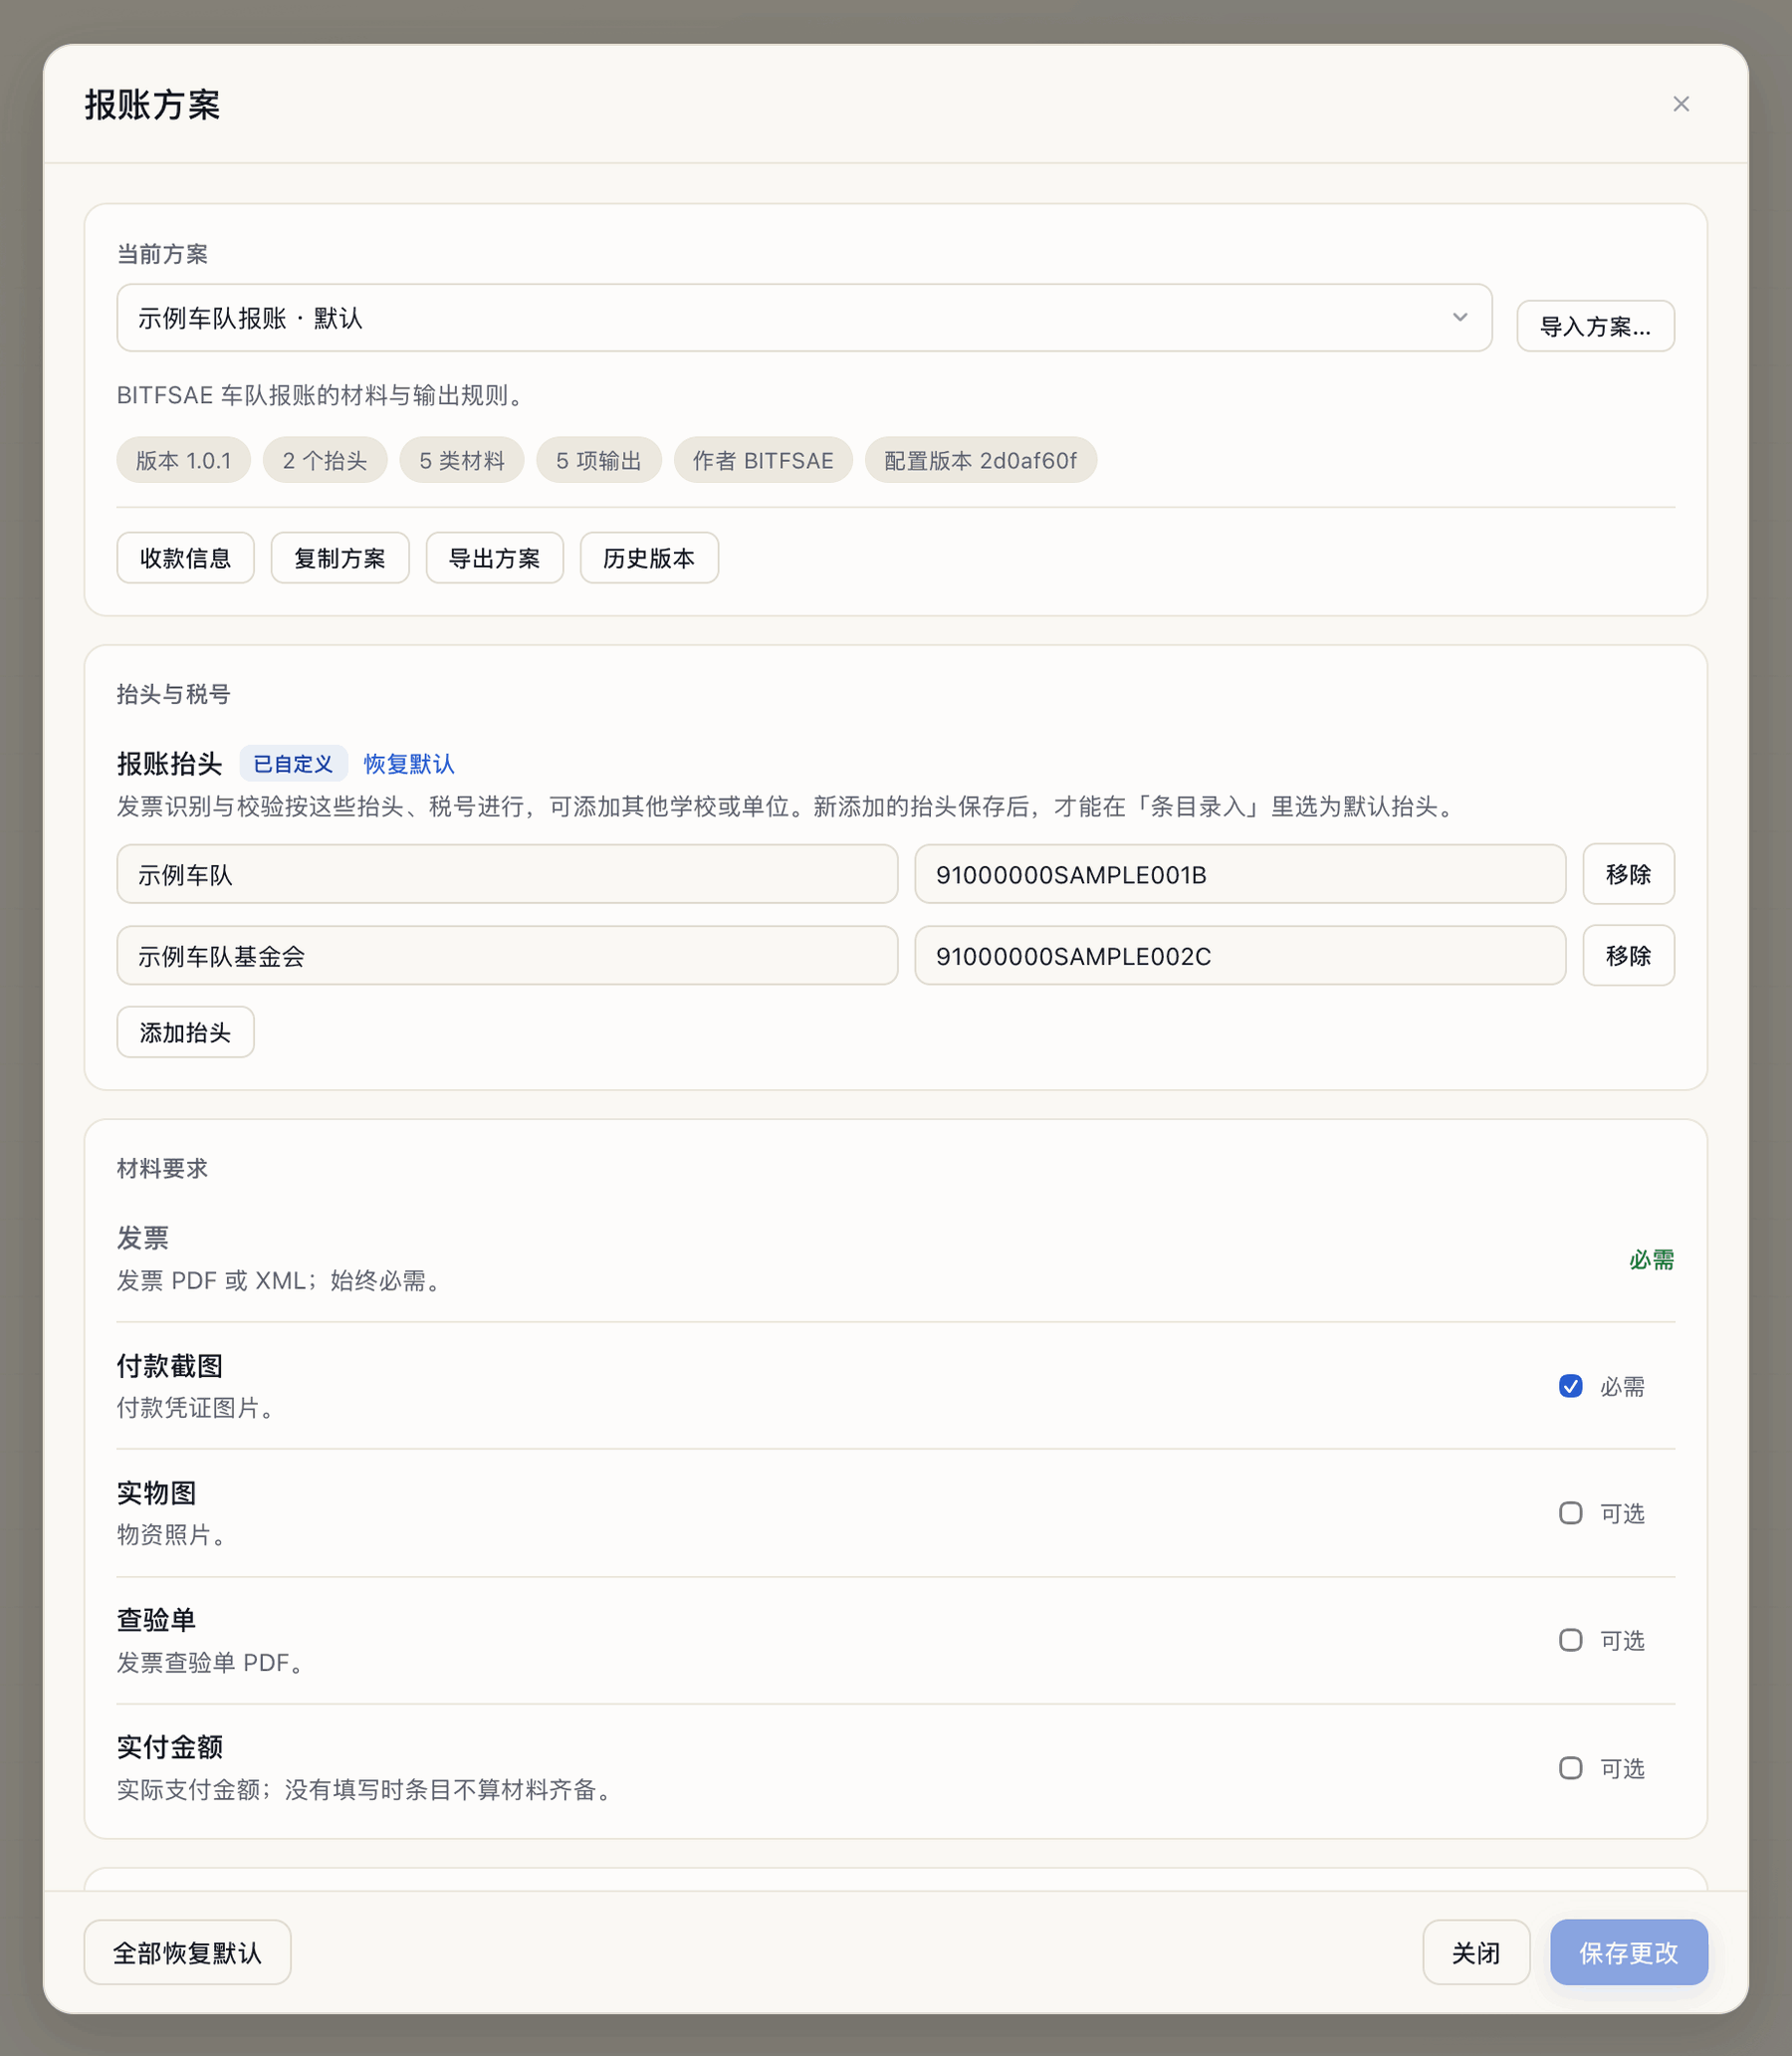The image size is (1792, 2056).
Task: Remove the 示例车队 title row
Action: pyautogui.click(x=1628, y=874)
